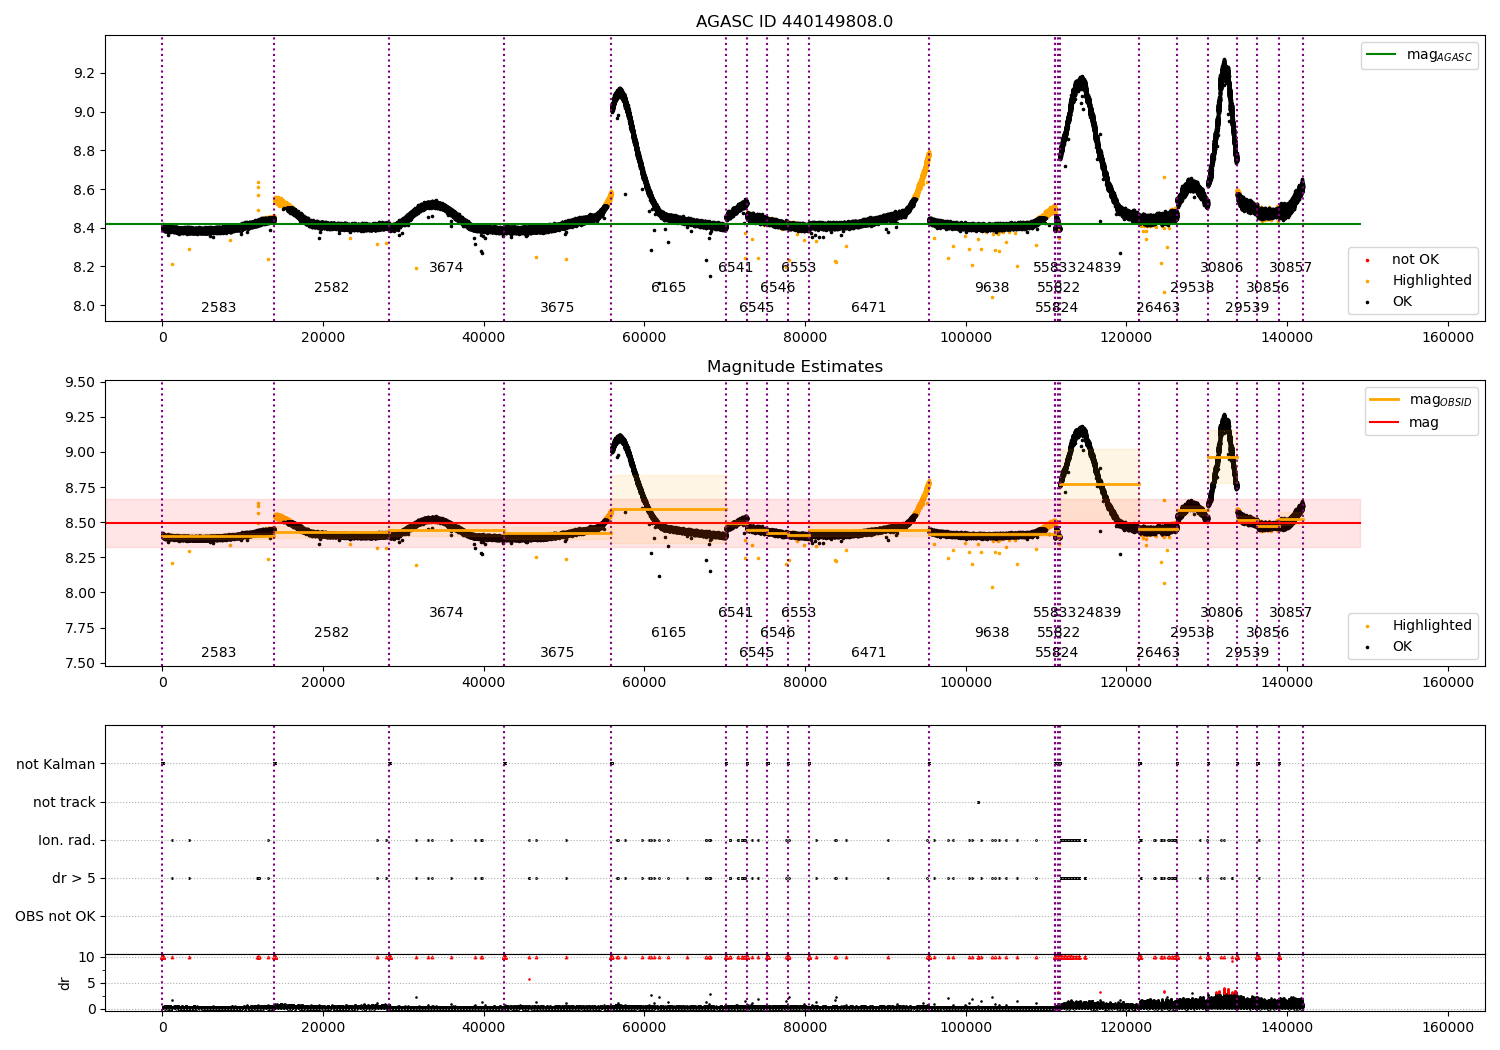Click the 8.50 y-axis tick label

point(79,523)
